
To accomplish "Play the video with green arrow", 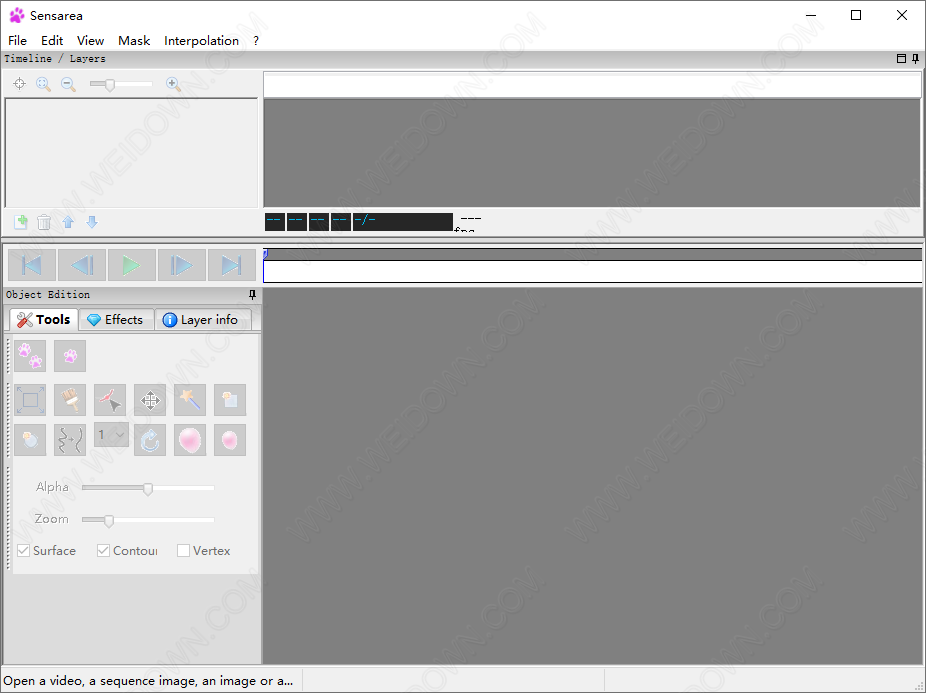I will (x=132, y=265).
